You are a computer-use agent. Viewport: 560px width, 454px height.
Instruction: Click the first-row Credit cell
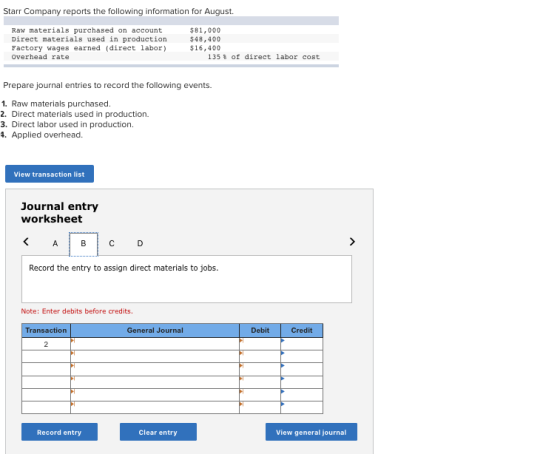(301, 344)
